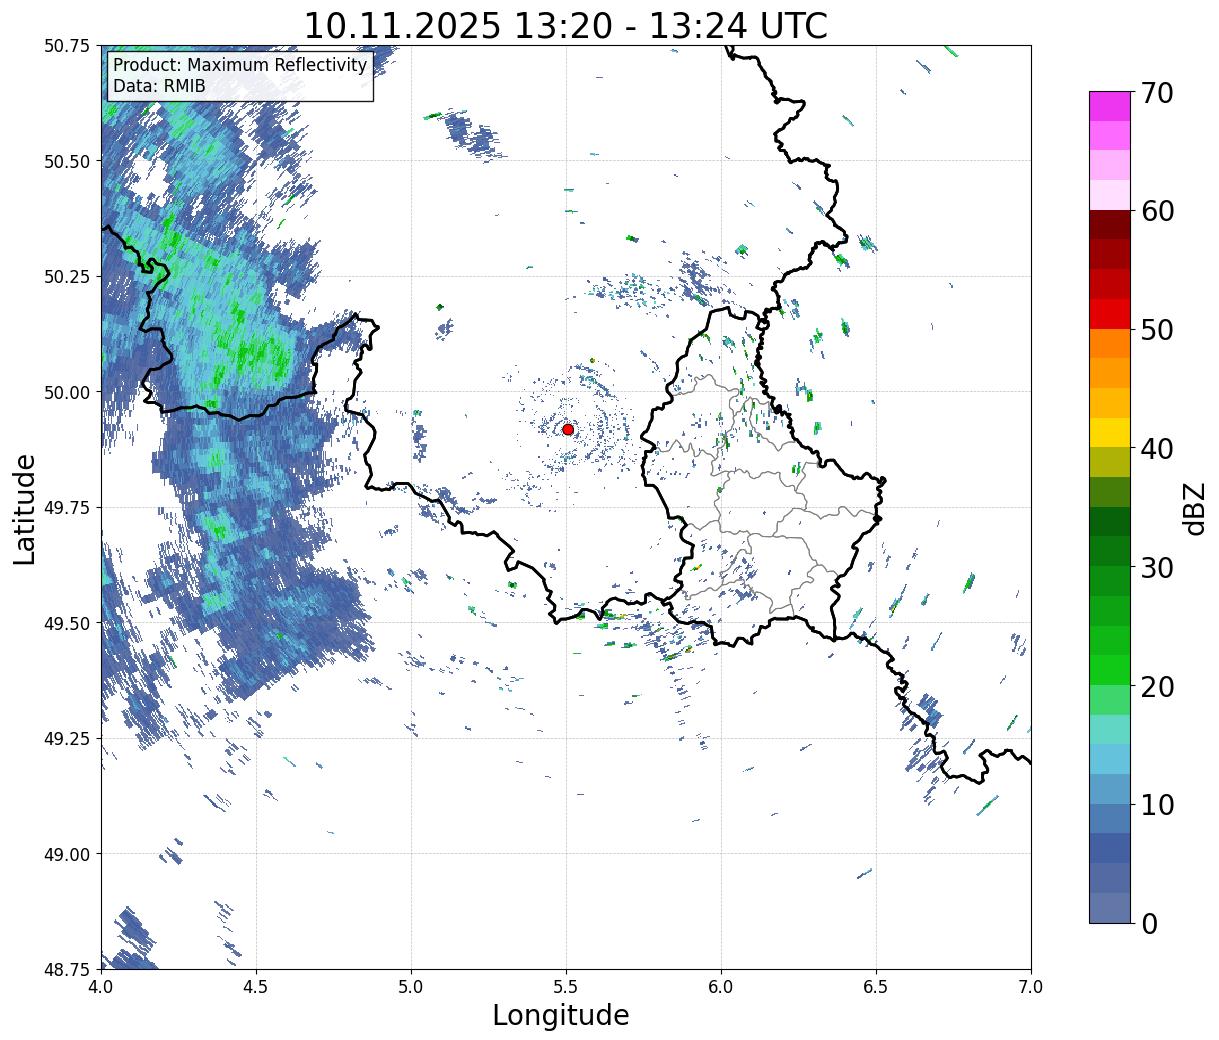
Task: Click the colorbar tick label '0'
Action: click(1149, 923)
